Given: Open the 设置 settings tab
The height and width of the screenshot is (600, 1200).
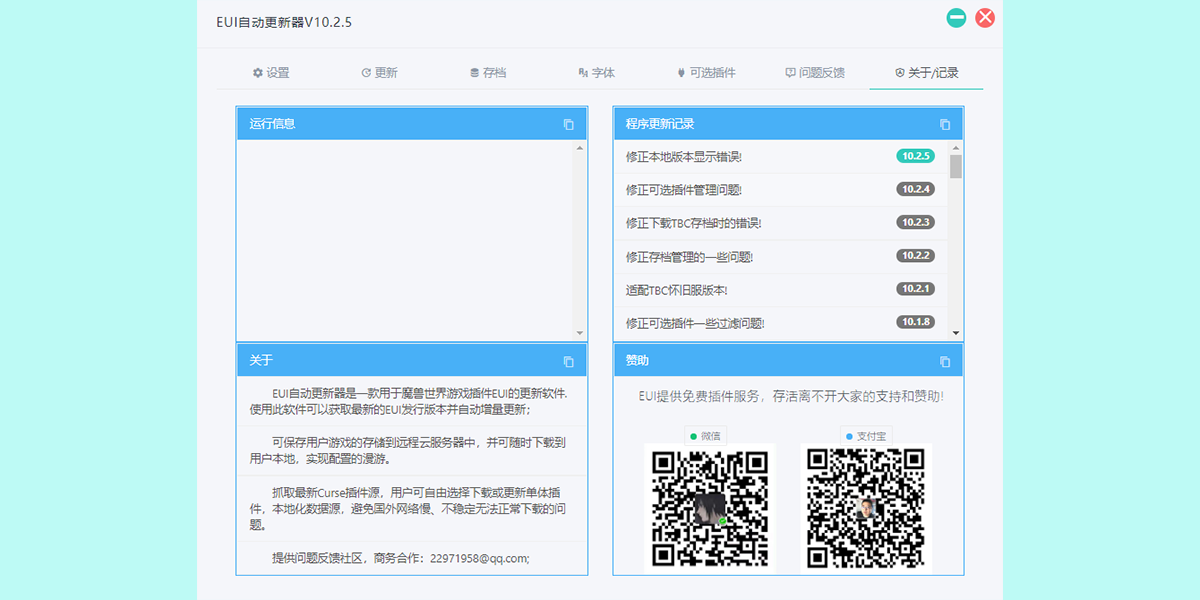Looking at the screenshot, I should point(271,73).
